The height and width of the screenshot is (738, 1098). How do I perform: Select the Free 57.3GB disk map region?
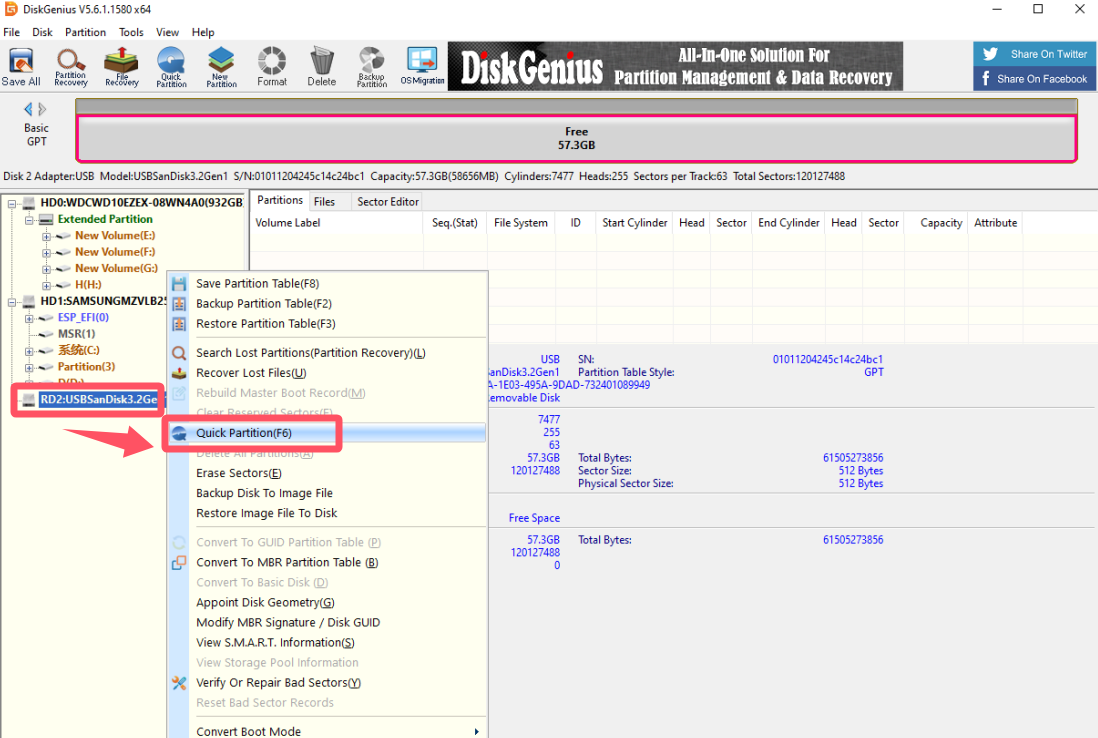point(576,138)
